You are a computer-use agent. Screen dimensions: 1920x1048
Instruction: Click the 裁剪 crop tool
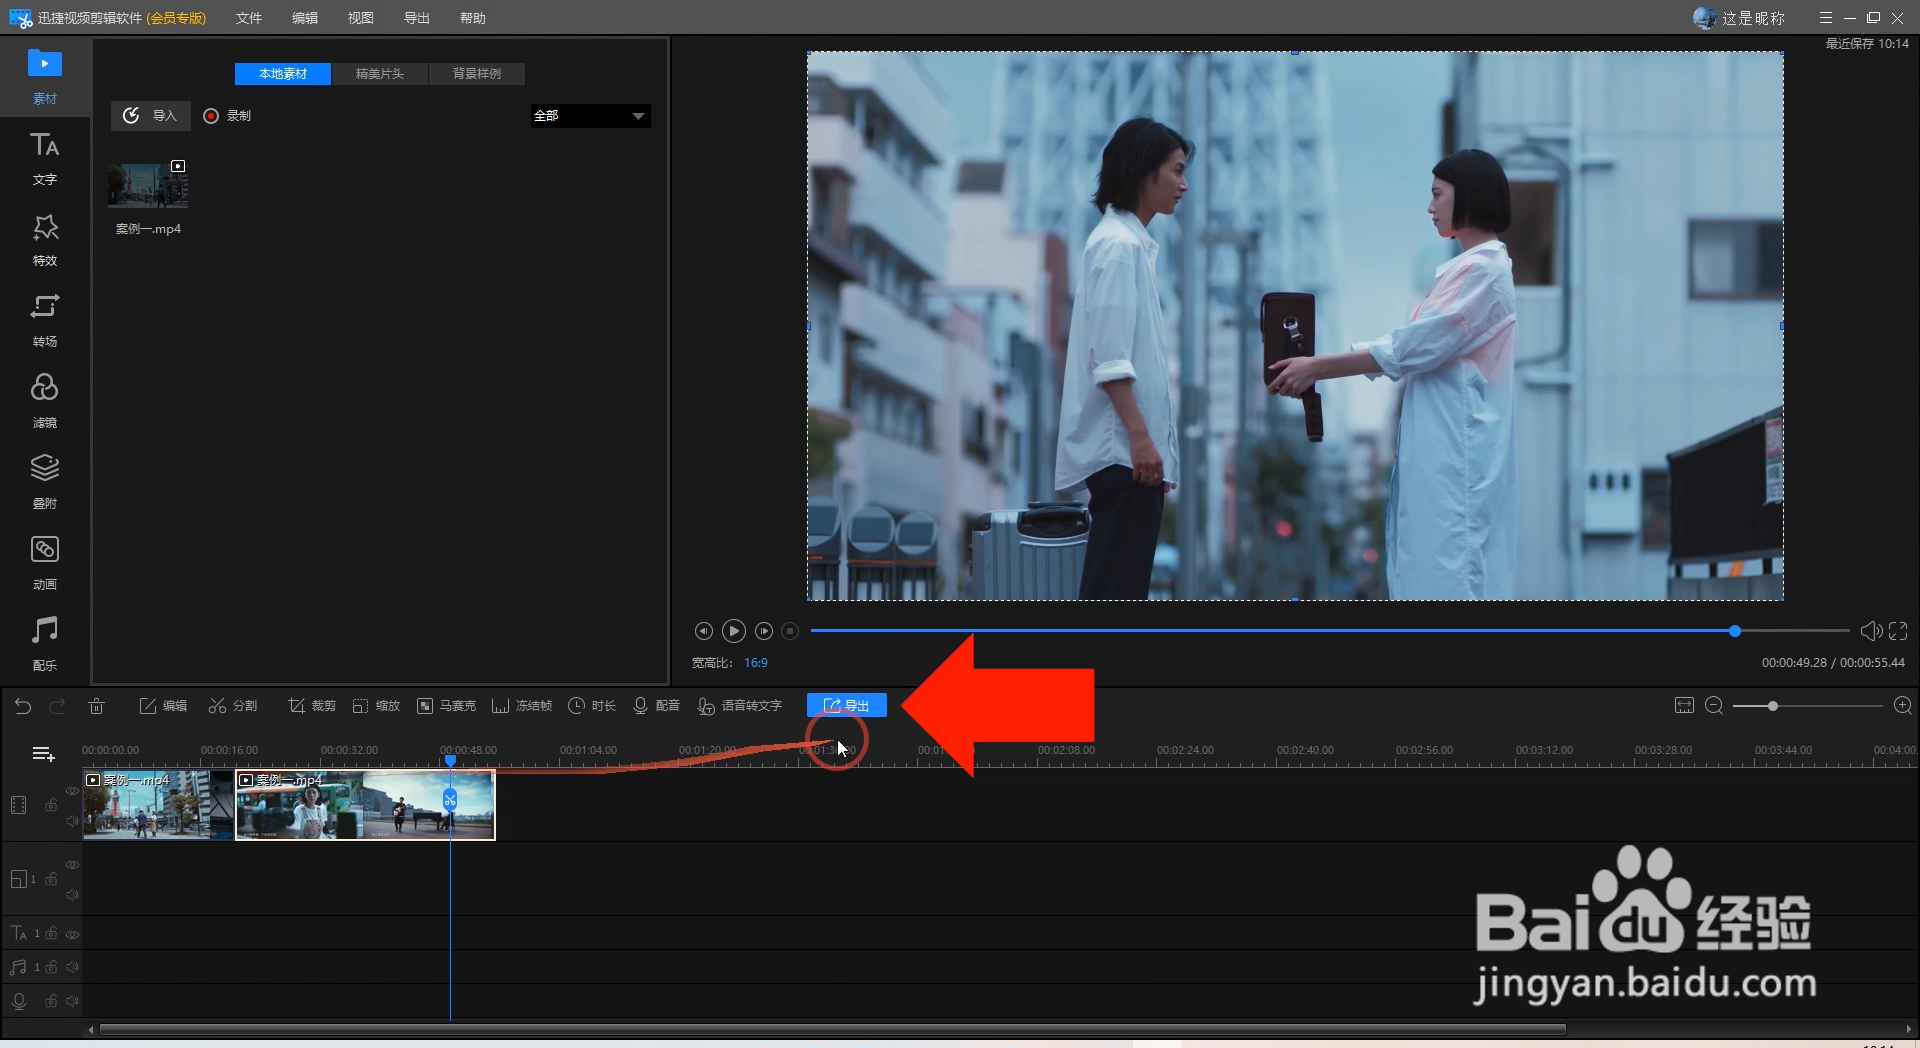[312, 706]
